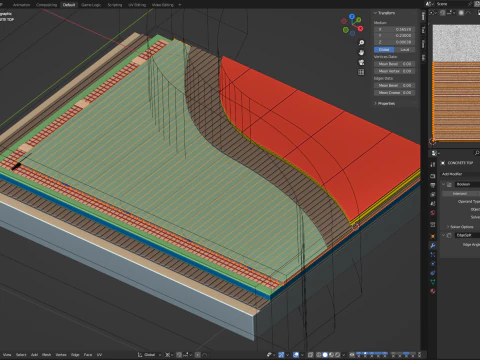Open the Object Constraints tab icon

click(x=433, y=273)
